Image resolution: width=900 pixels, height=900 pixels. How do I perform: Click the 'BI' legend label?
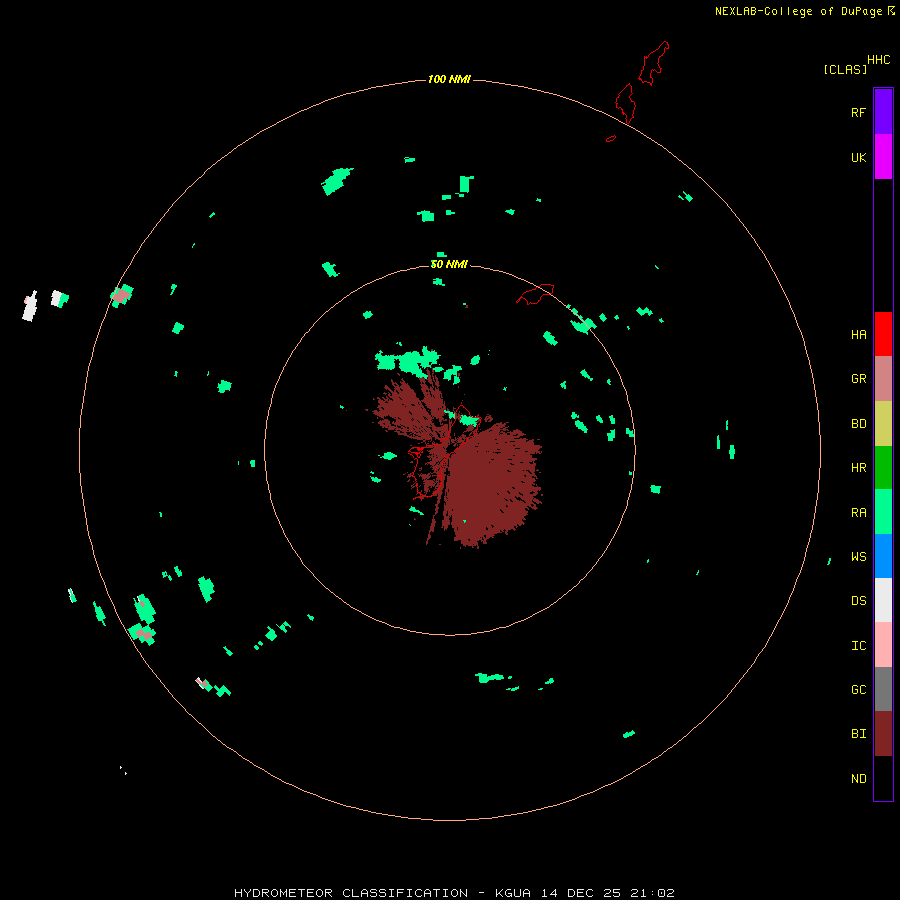click(858, 734)
